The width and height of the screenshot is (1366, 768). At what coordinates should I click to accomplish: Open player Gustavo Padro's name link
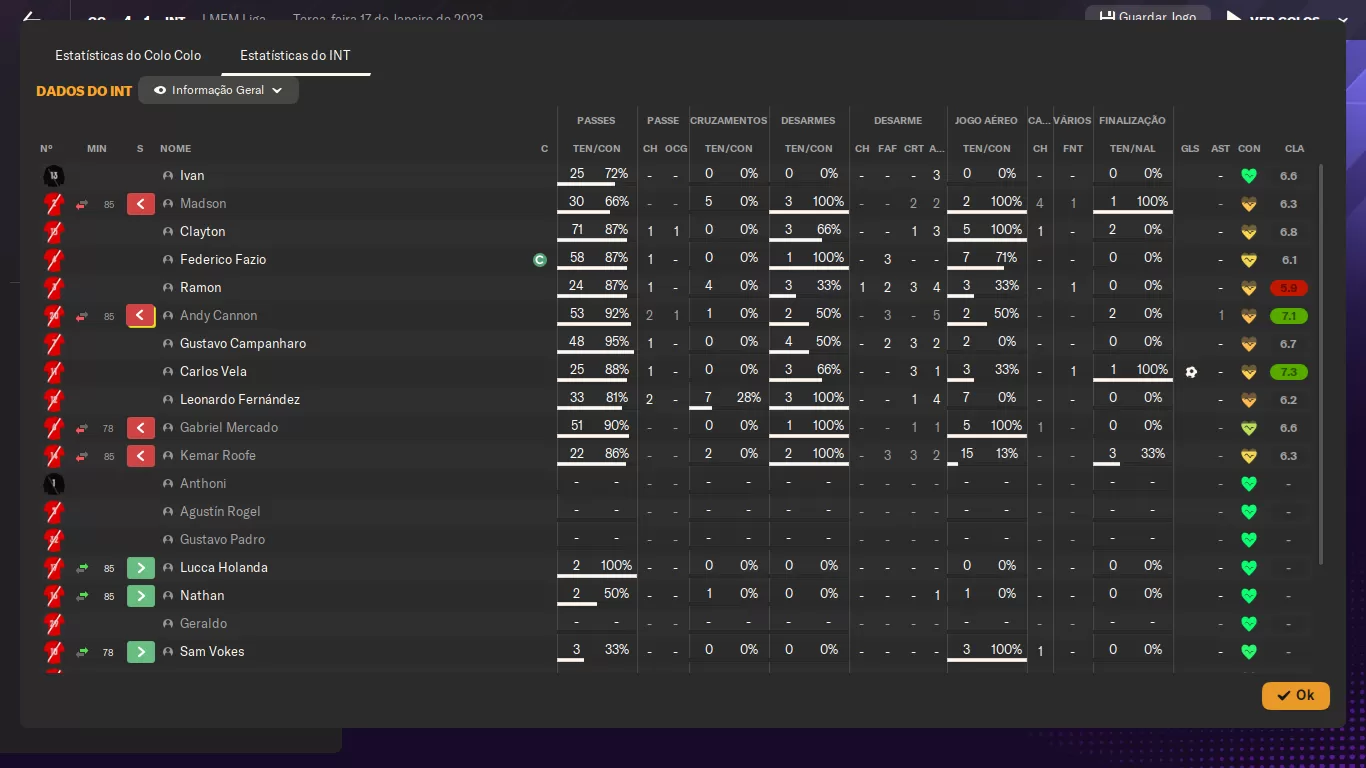[222, 540]
